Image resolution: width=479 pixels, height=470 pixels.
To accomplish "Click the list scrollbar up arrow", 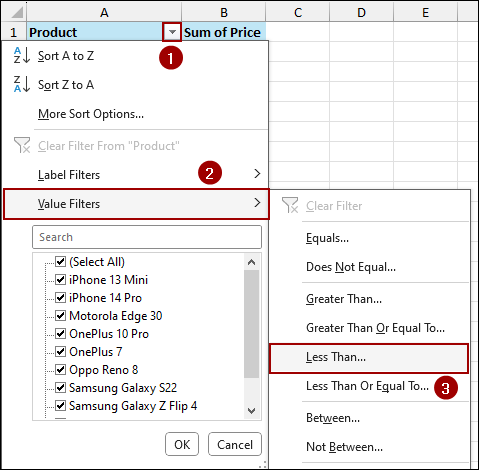I will pyautogui.click(x=252, y=262).
